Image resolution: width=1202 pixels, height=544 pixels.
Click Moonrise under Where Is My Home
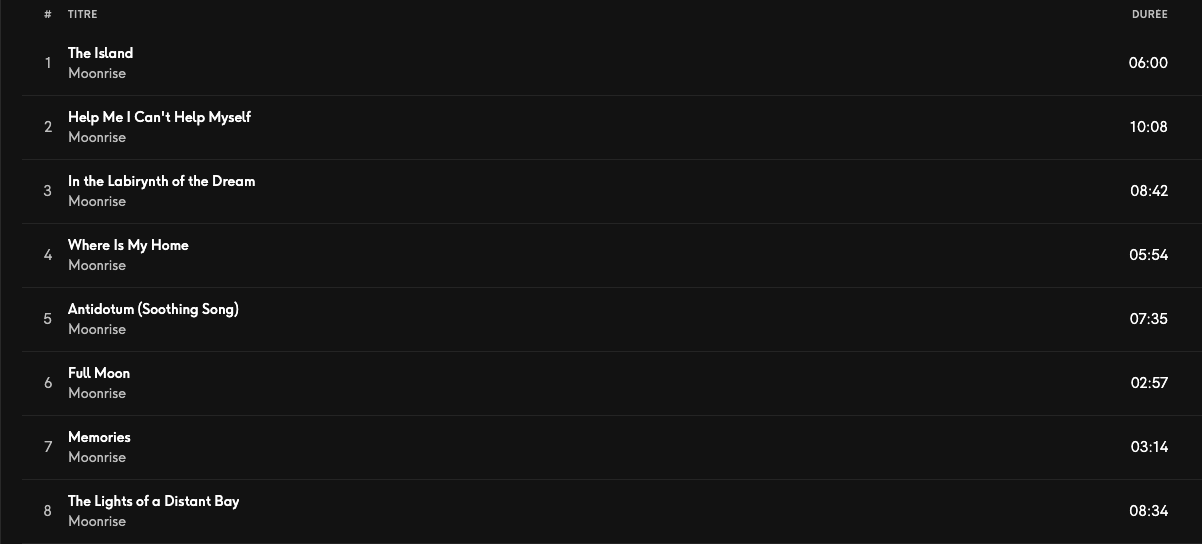pos(97,265)
